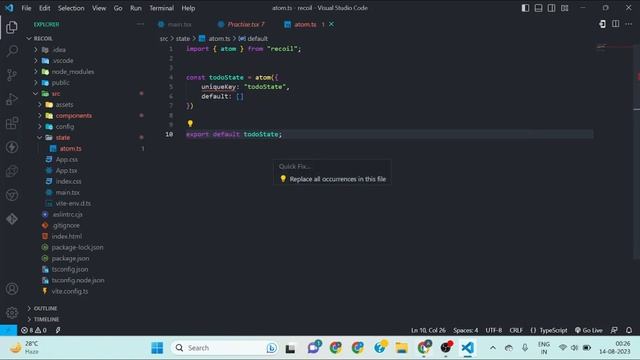Open File Explorer from taskbar
640x360 pixels.
pyautogui.click(x=402, y=348)
